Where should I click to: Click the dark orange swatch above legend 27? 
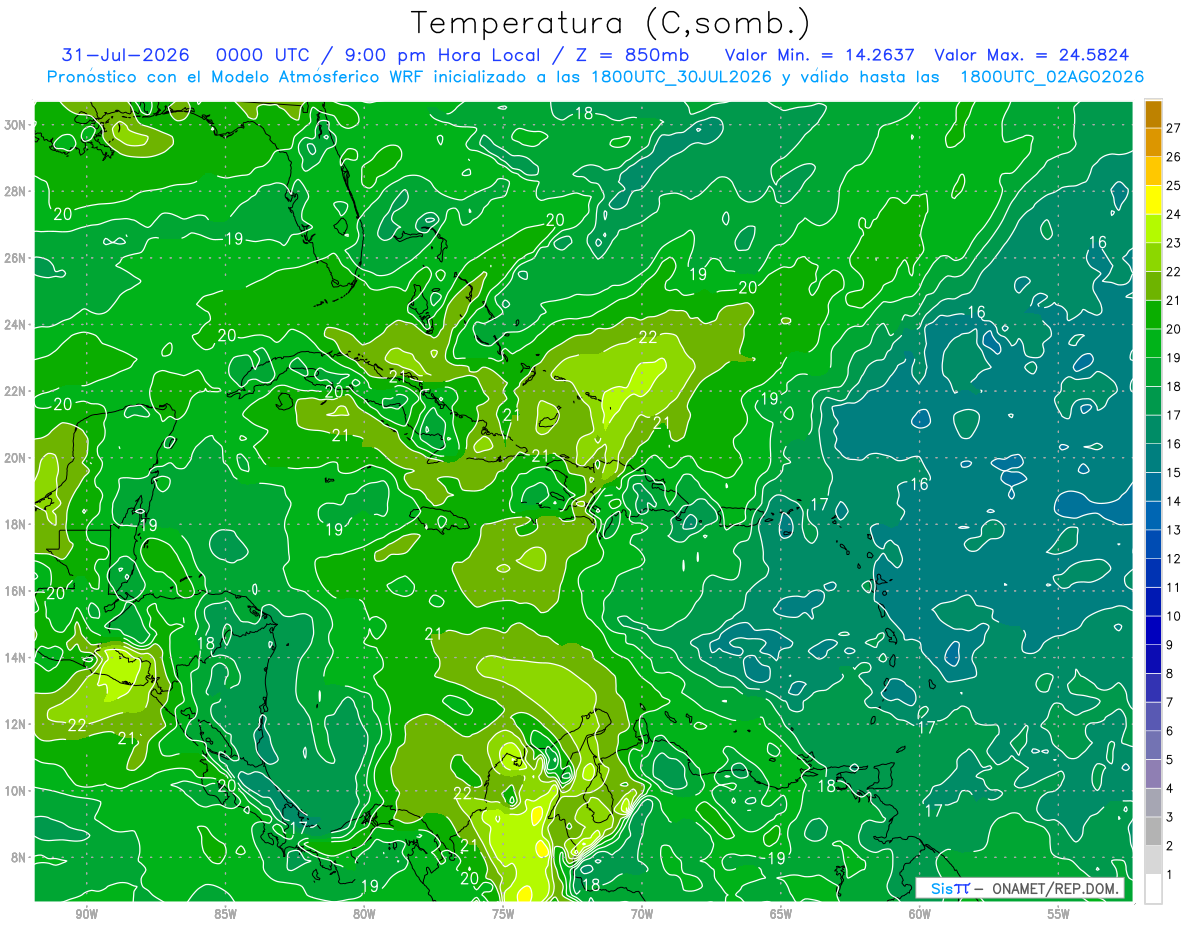[1153, 114]
